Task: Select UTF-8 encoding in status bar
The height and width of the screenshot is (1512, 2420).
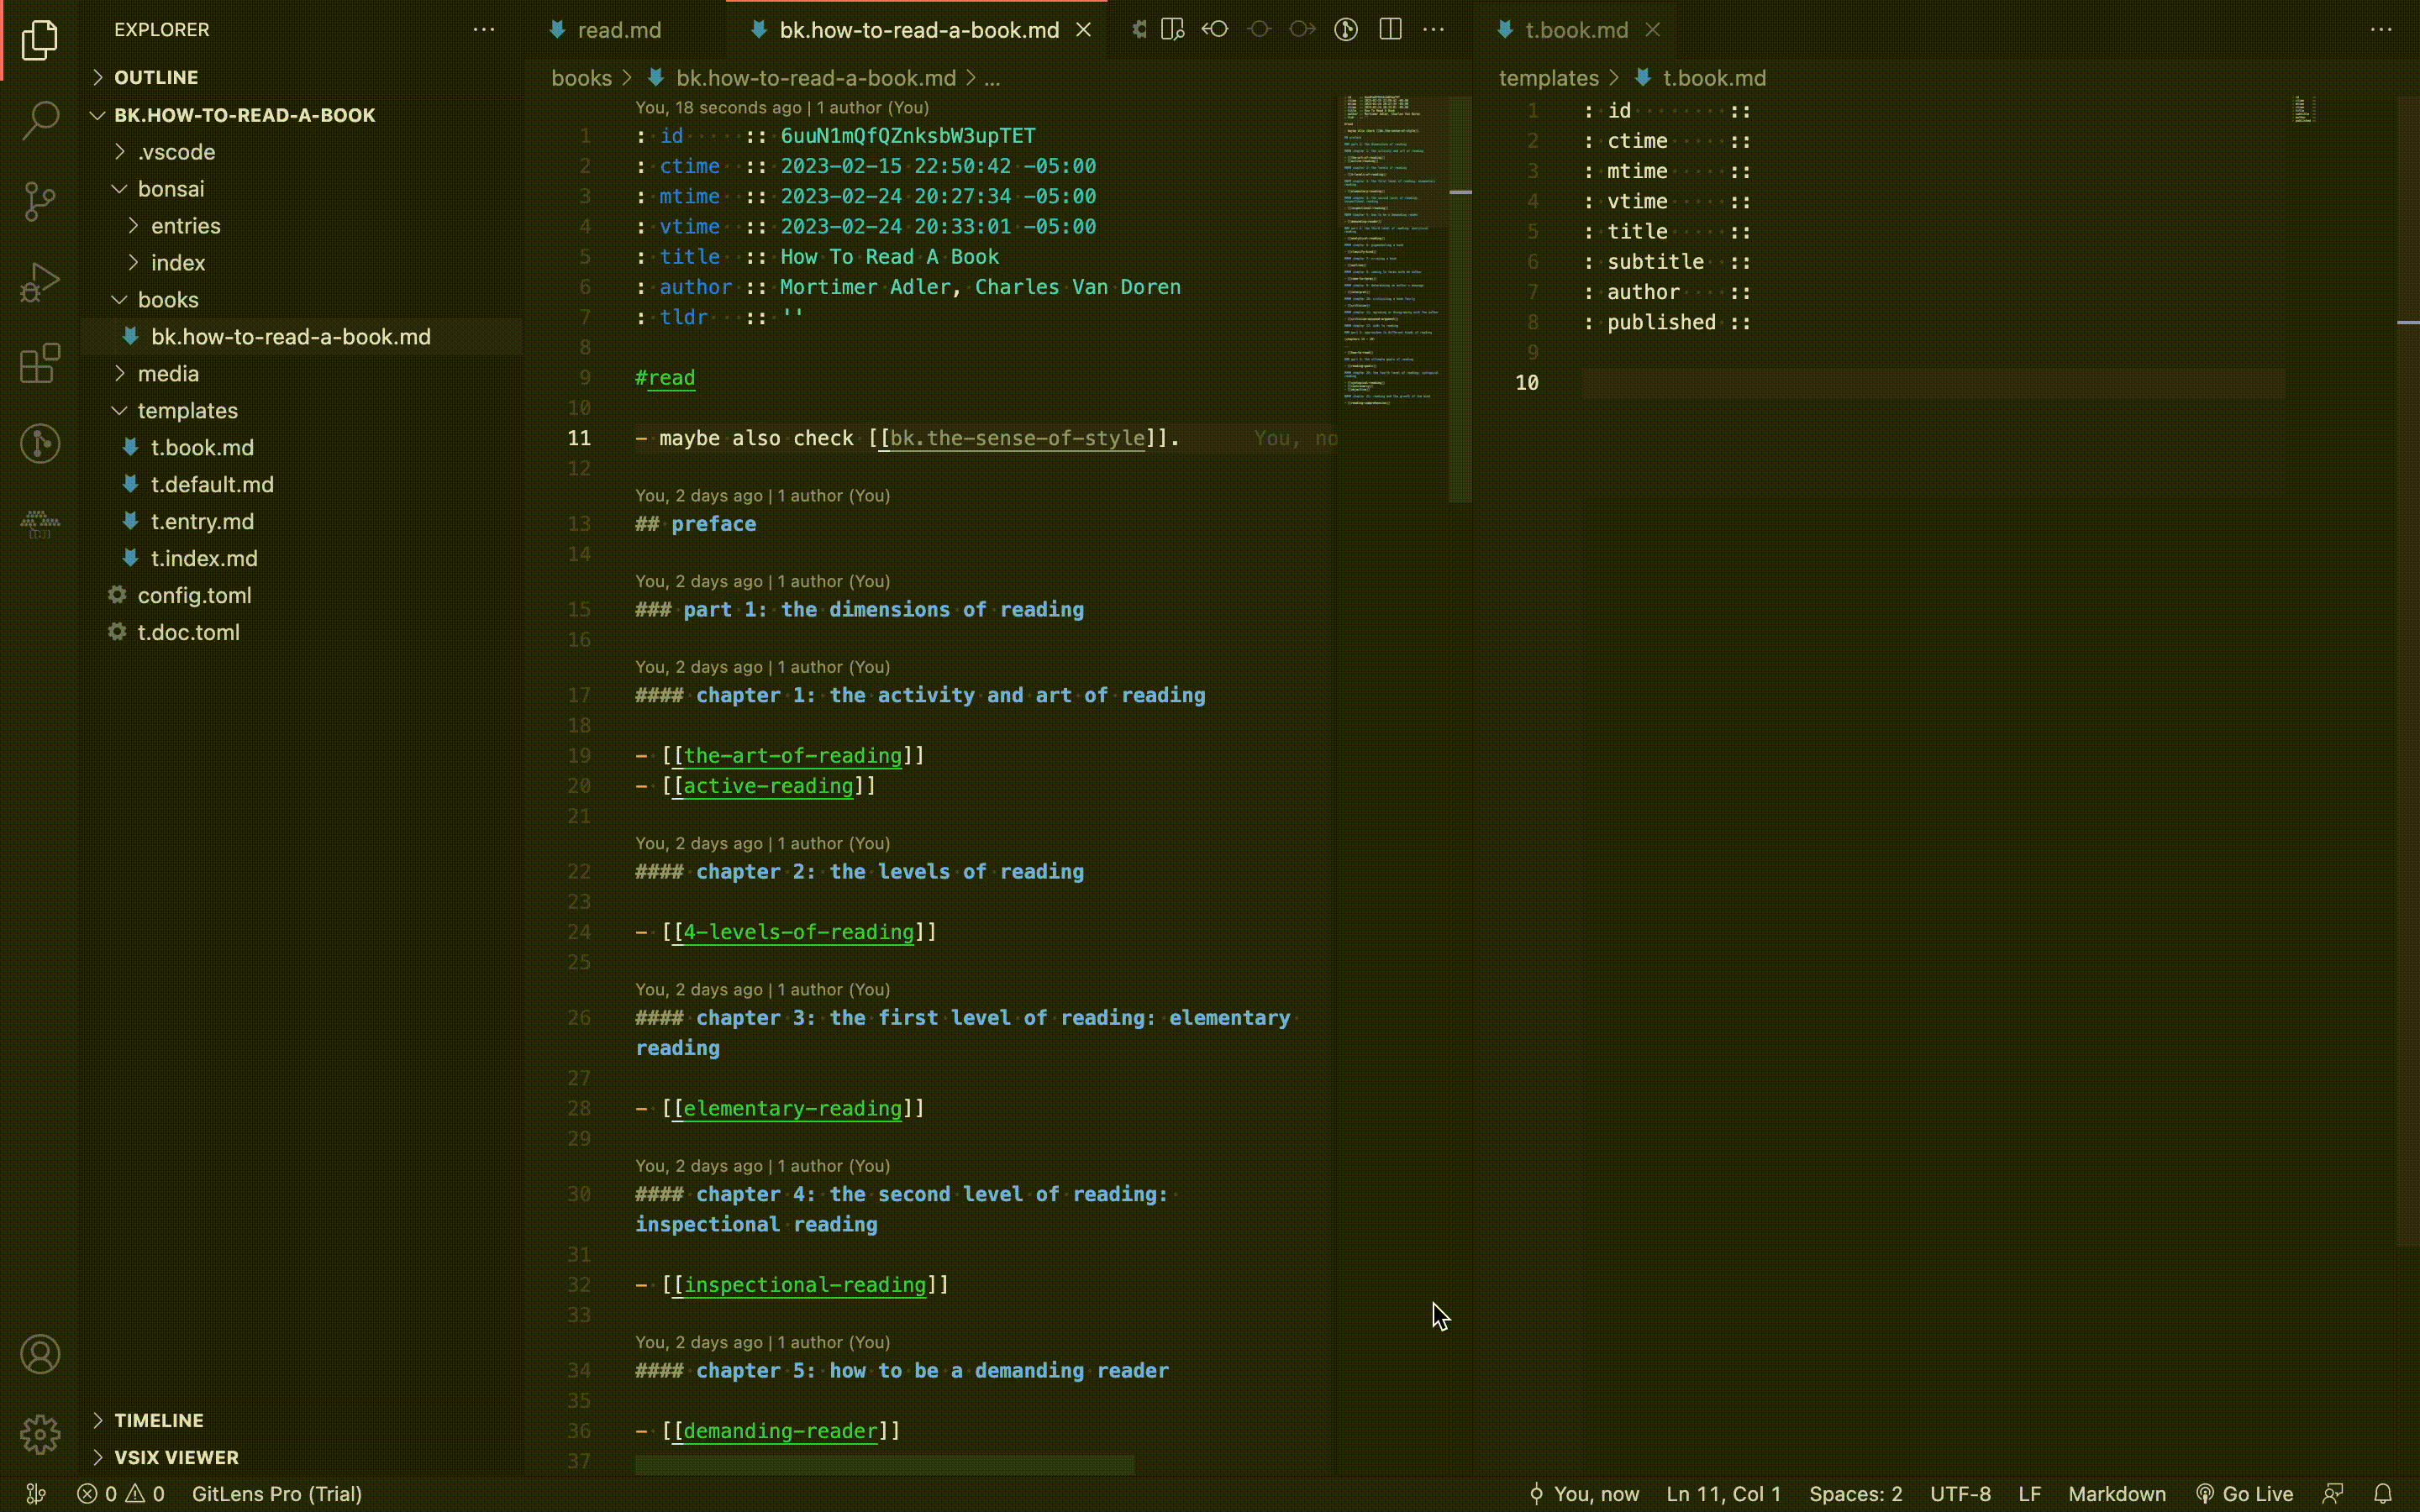Action: [1960, 1493]
